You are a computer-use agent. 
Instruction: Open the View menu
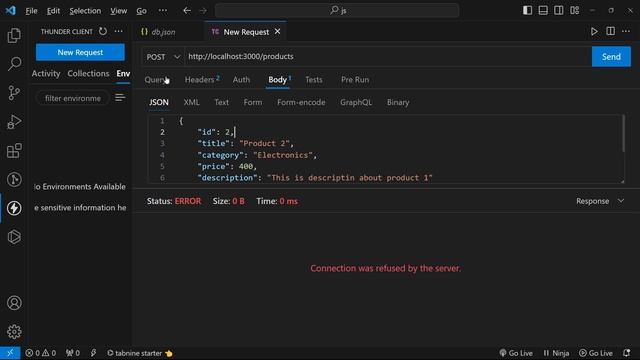click(118, 11)
